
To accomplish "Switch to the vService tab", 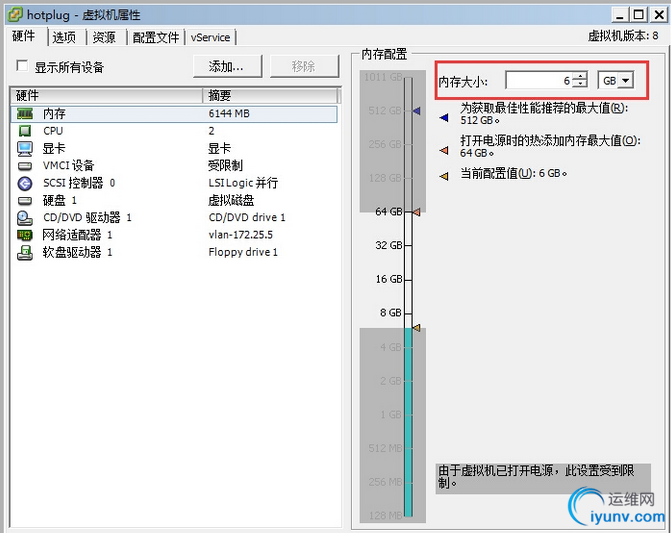I will [210, 38].
